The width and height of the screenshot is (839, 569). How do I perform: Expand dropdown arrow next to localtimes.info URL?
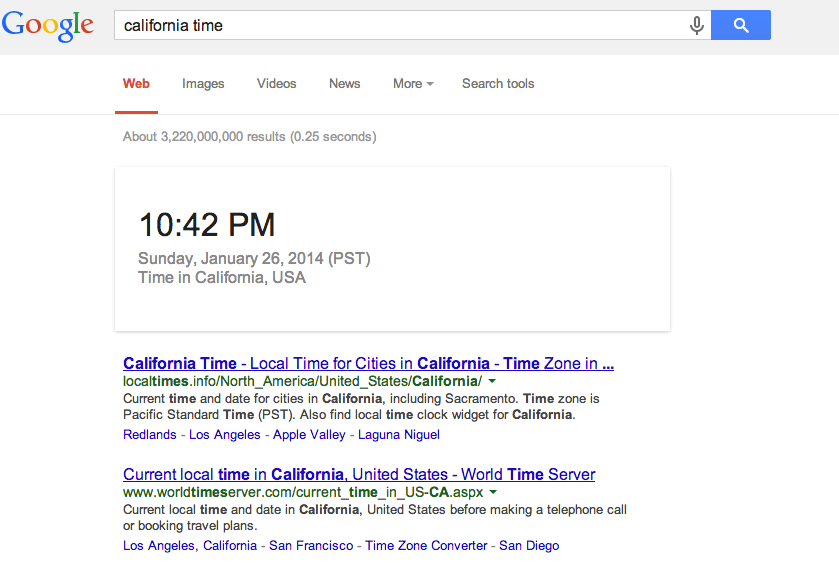pos(492,381)
